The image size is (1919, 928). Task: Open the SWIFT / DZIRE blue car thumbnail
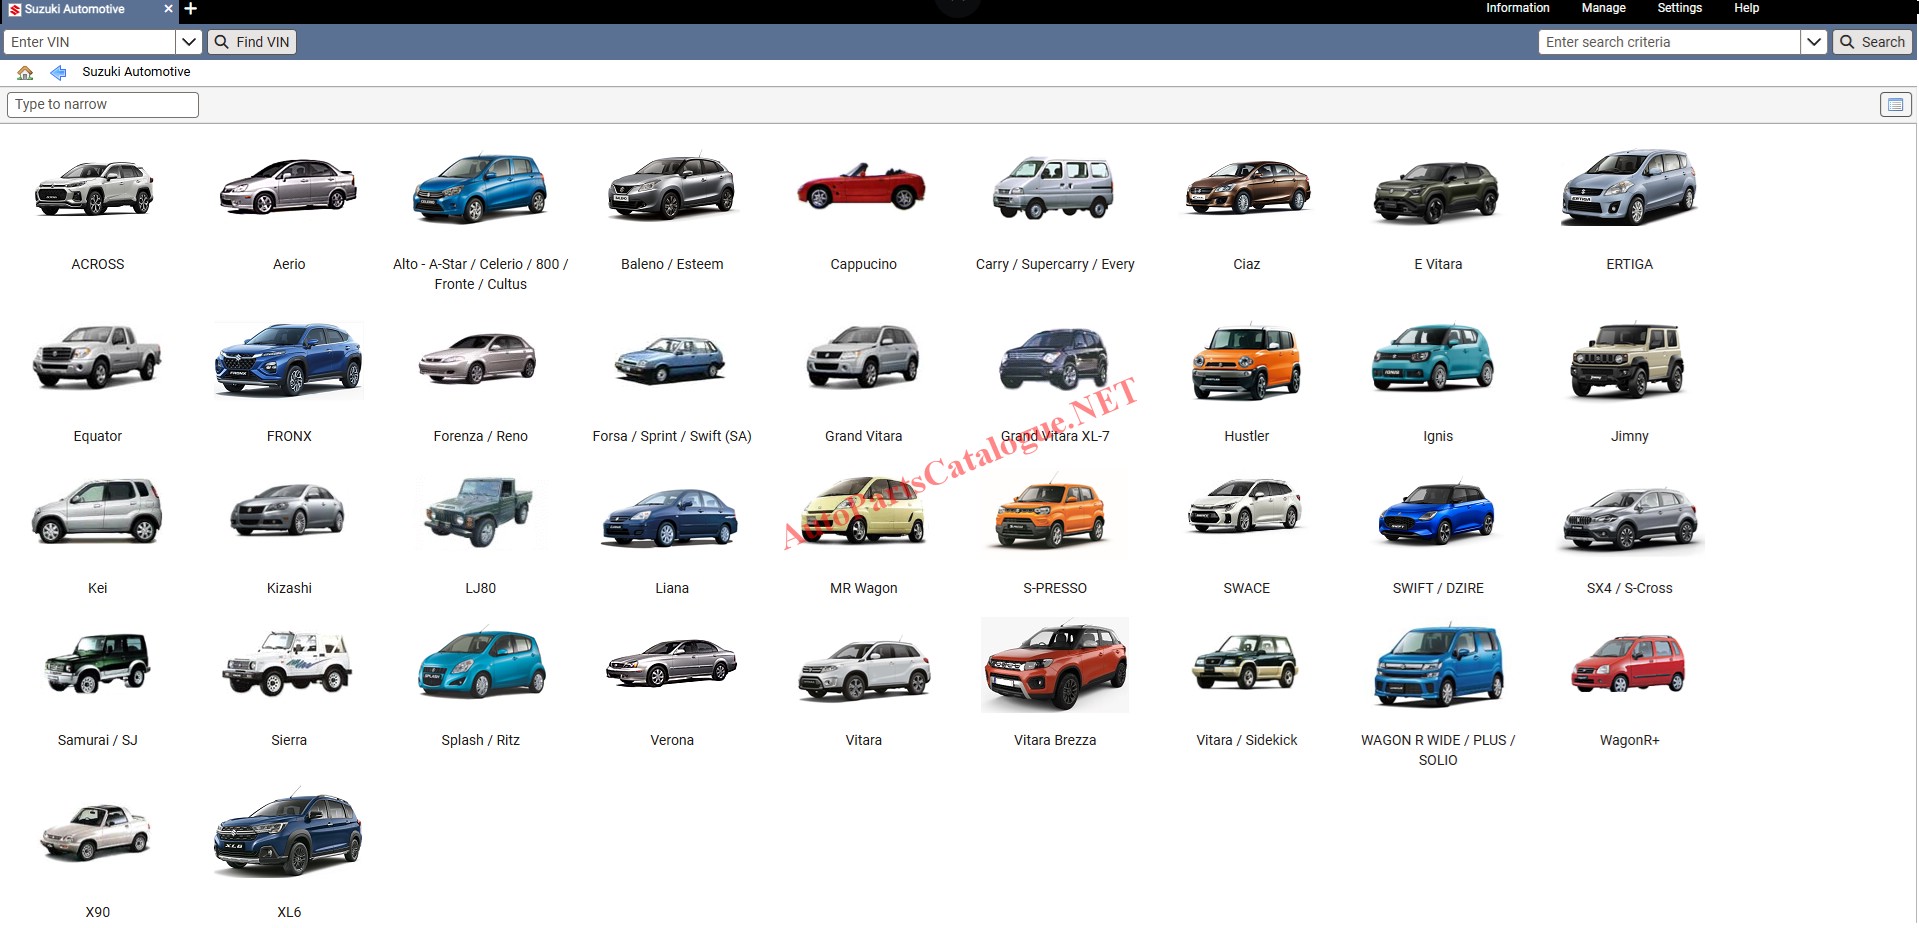pos(1437,515)
